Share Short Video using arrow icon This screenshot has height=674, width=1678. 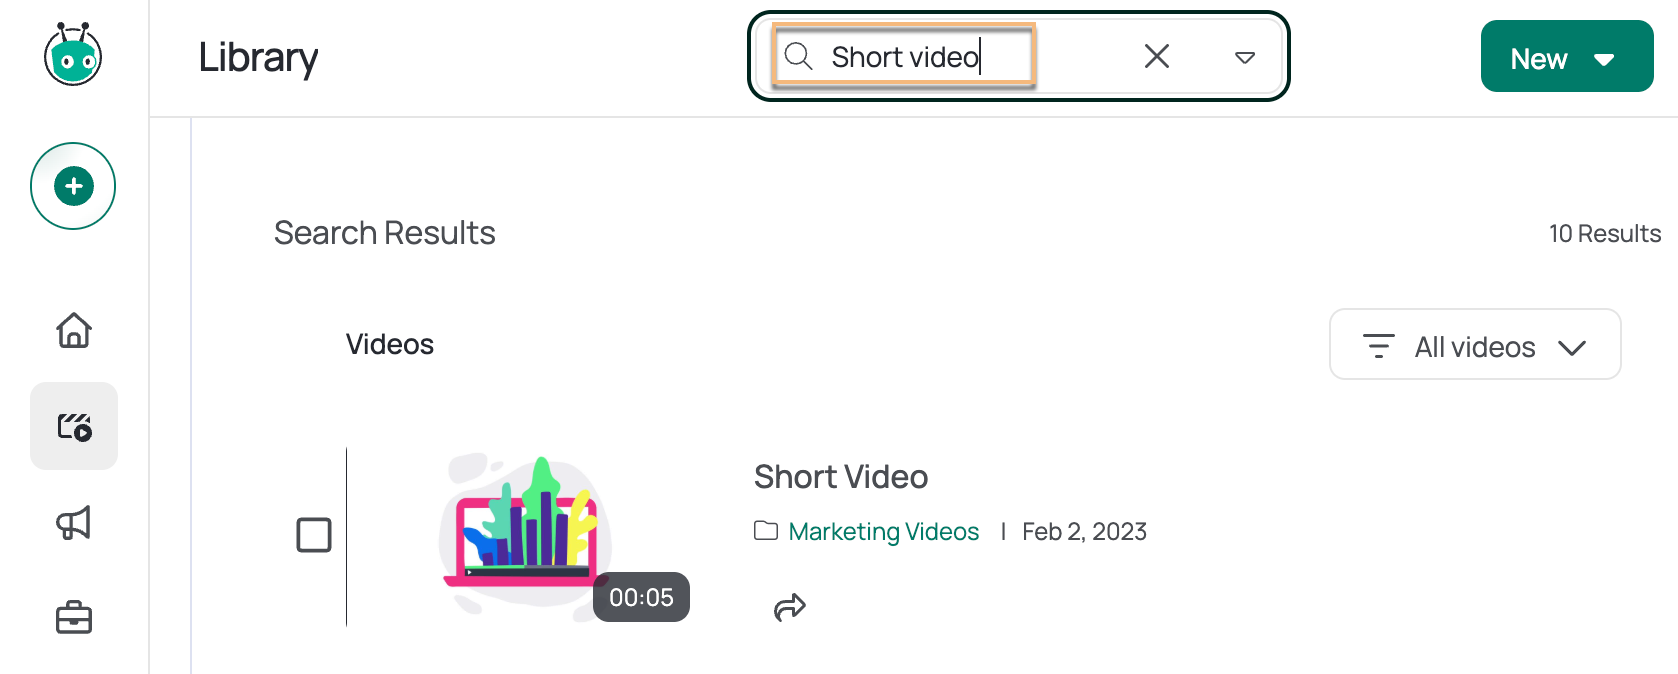coord(790,607)
